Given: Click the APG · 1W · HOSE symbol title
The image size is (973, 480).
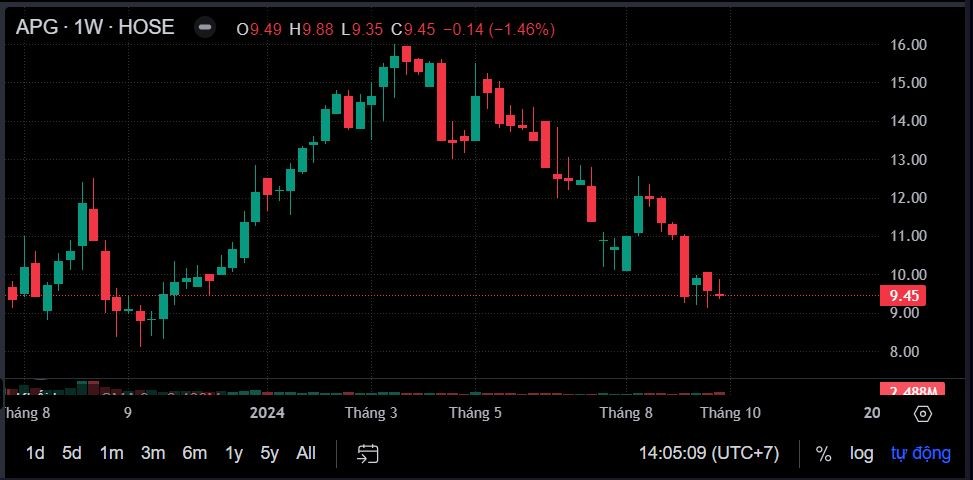Looking at the screenshot, I should (95, 28).
